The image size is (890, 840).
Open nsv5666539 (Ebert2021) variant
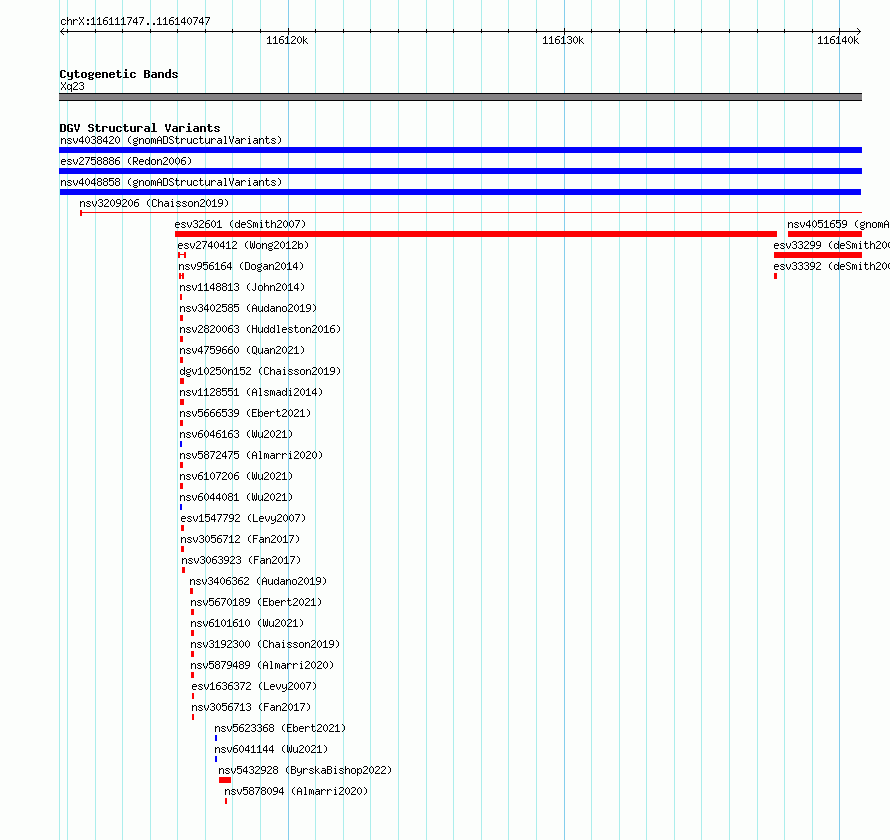coord(245,413)
